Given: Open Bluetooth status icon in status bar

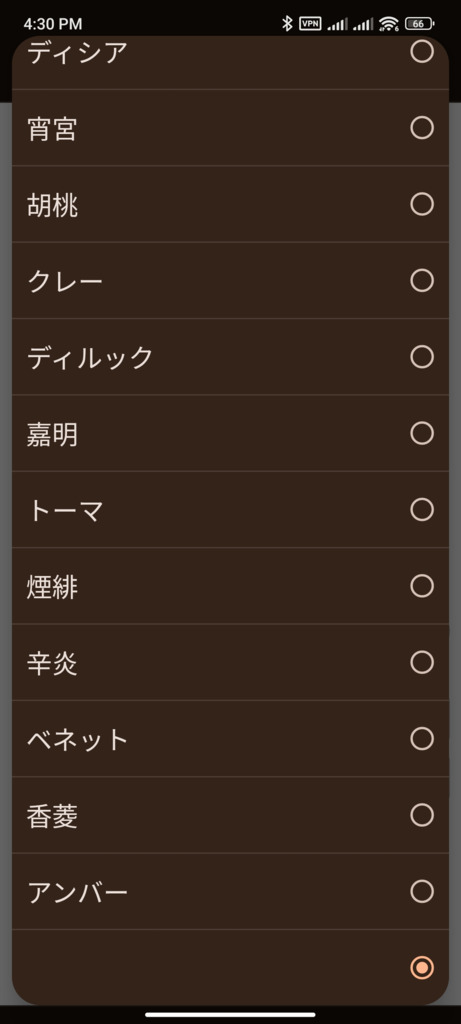Looking at the screenshot, I should 287,24.
